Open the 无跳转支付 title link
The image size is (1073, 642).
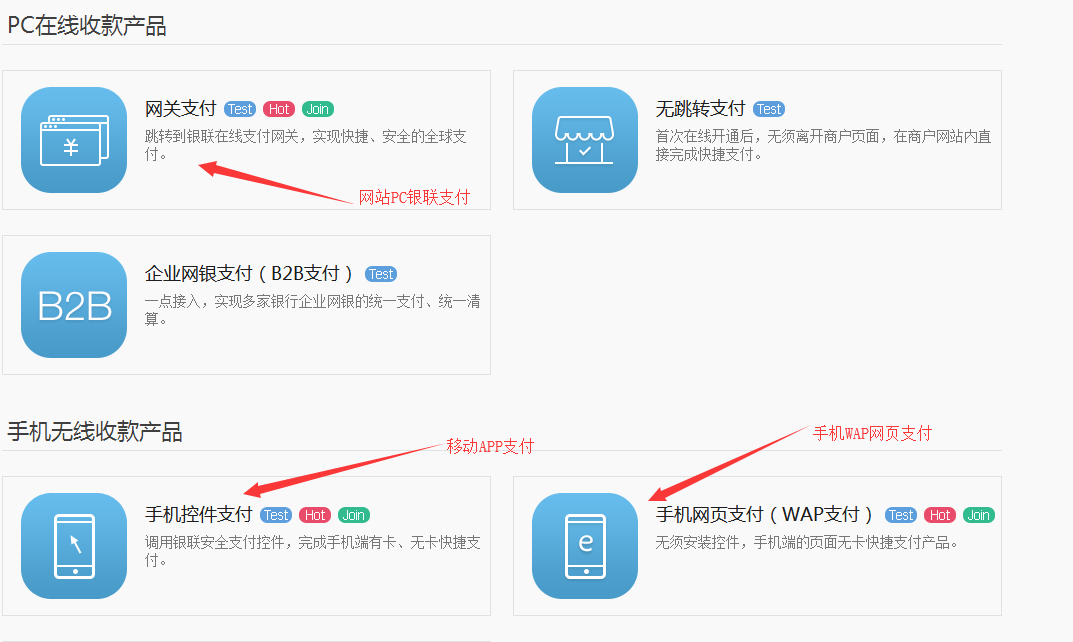[700, 109]
